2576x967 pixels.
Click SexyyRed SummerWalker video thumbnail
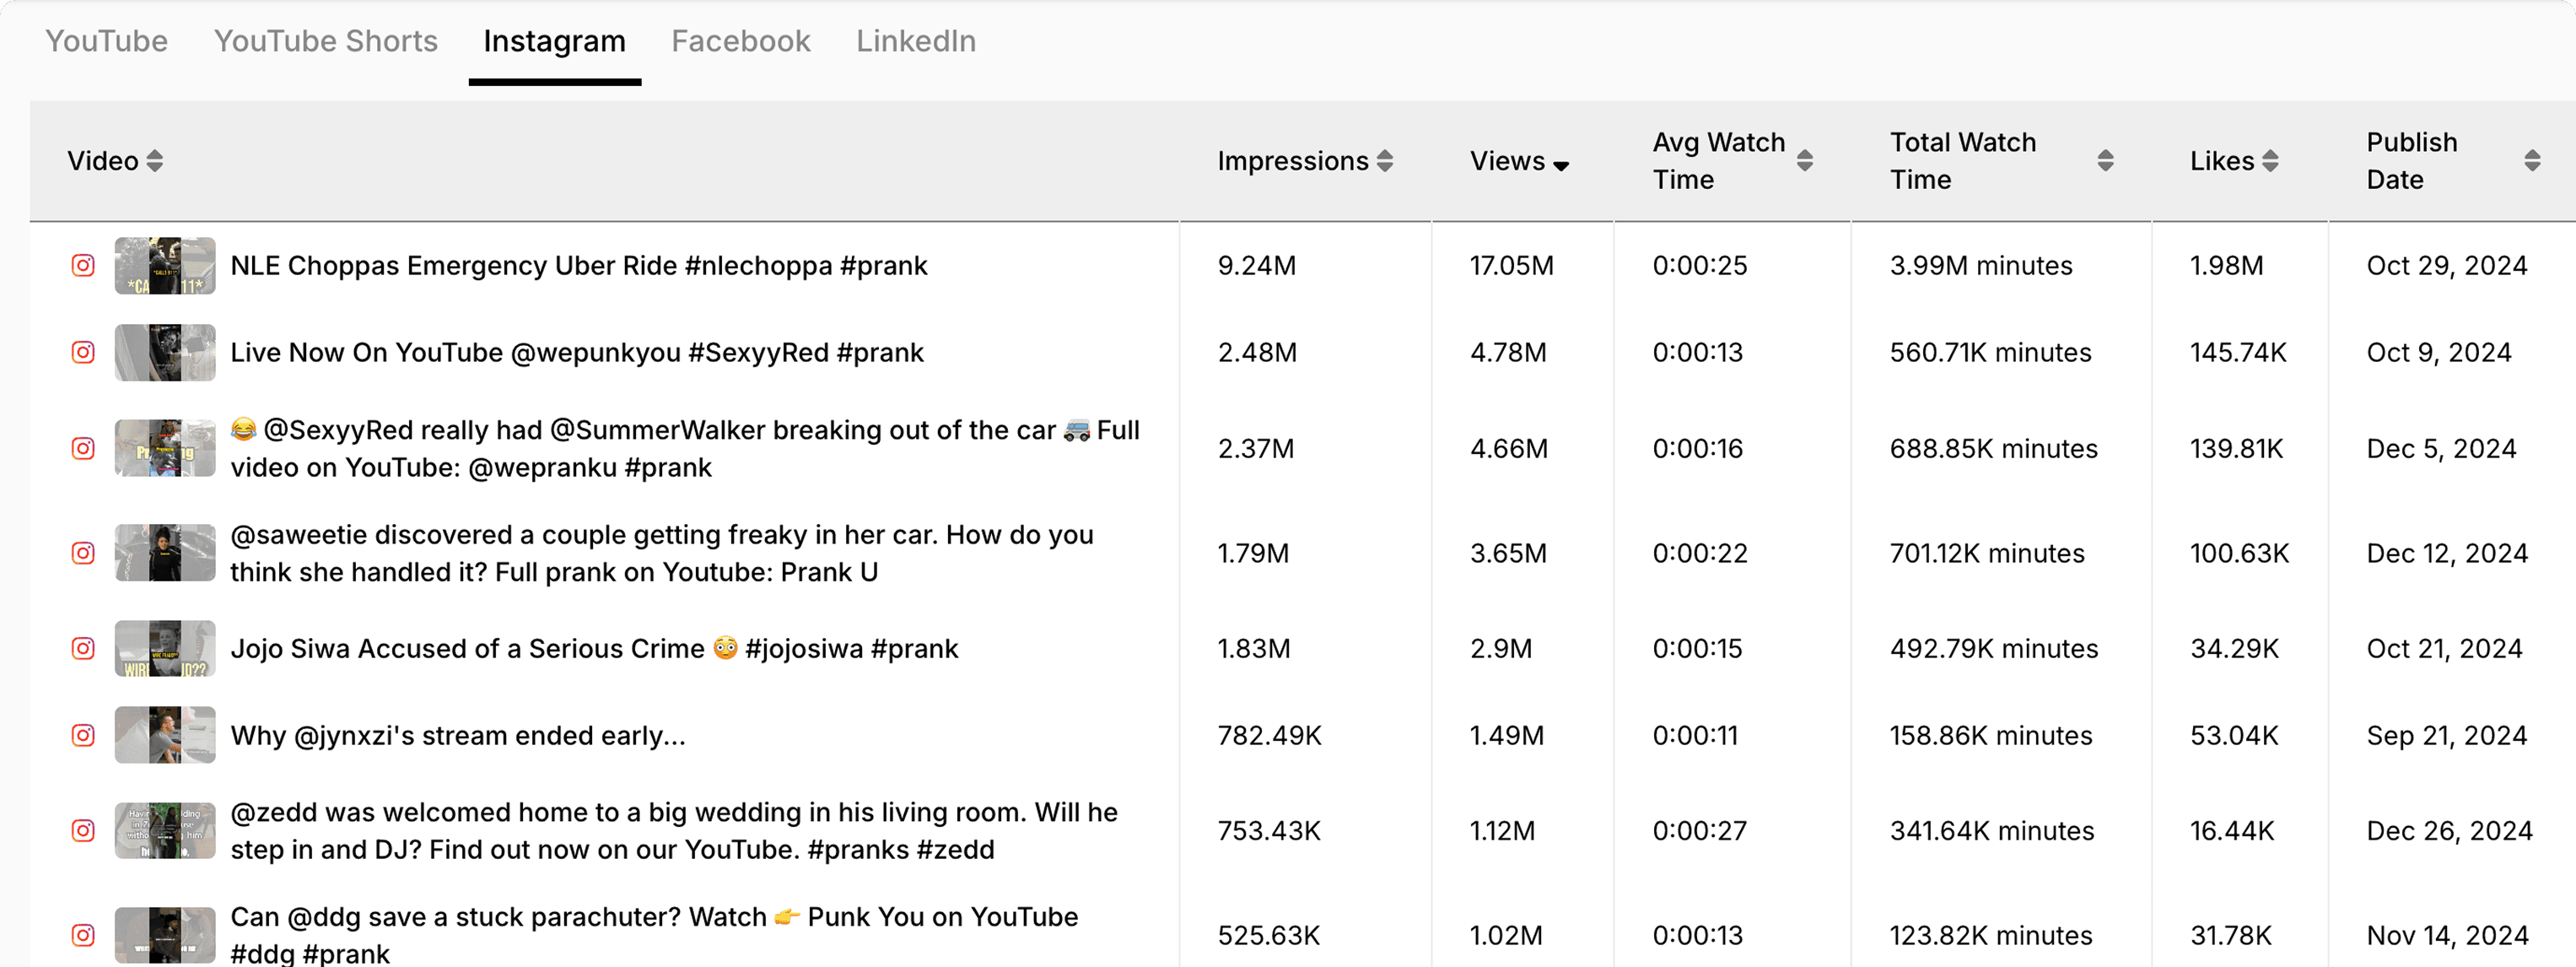click(x=165, y=448)
